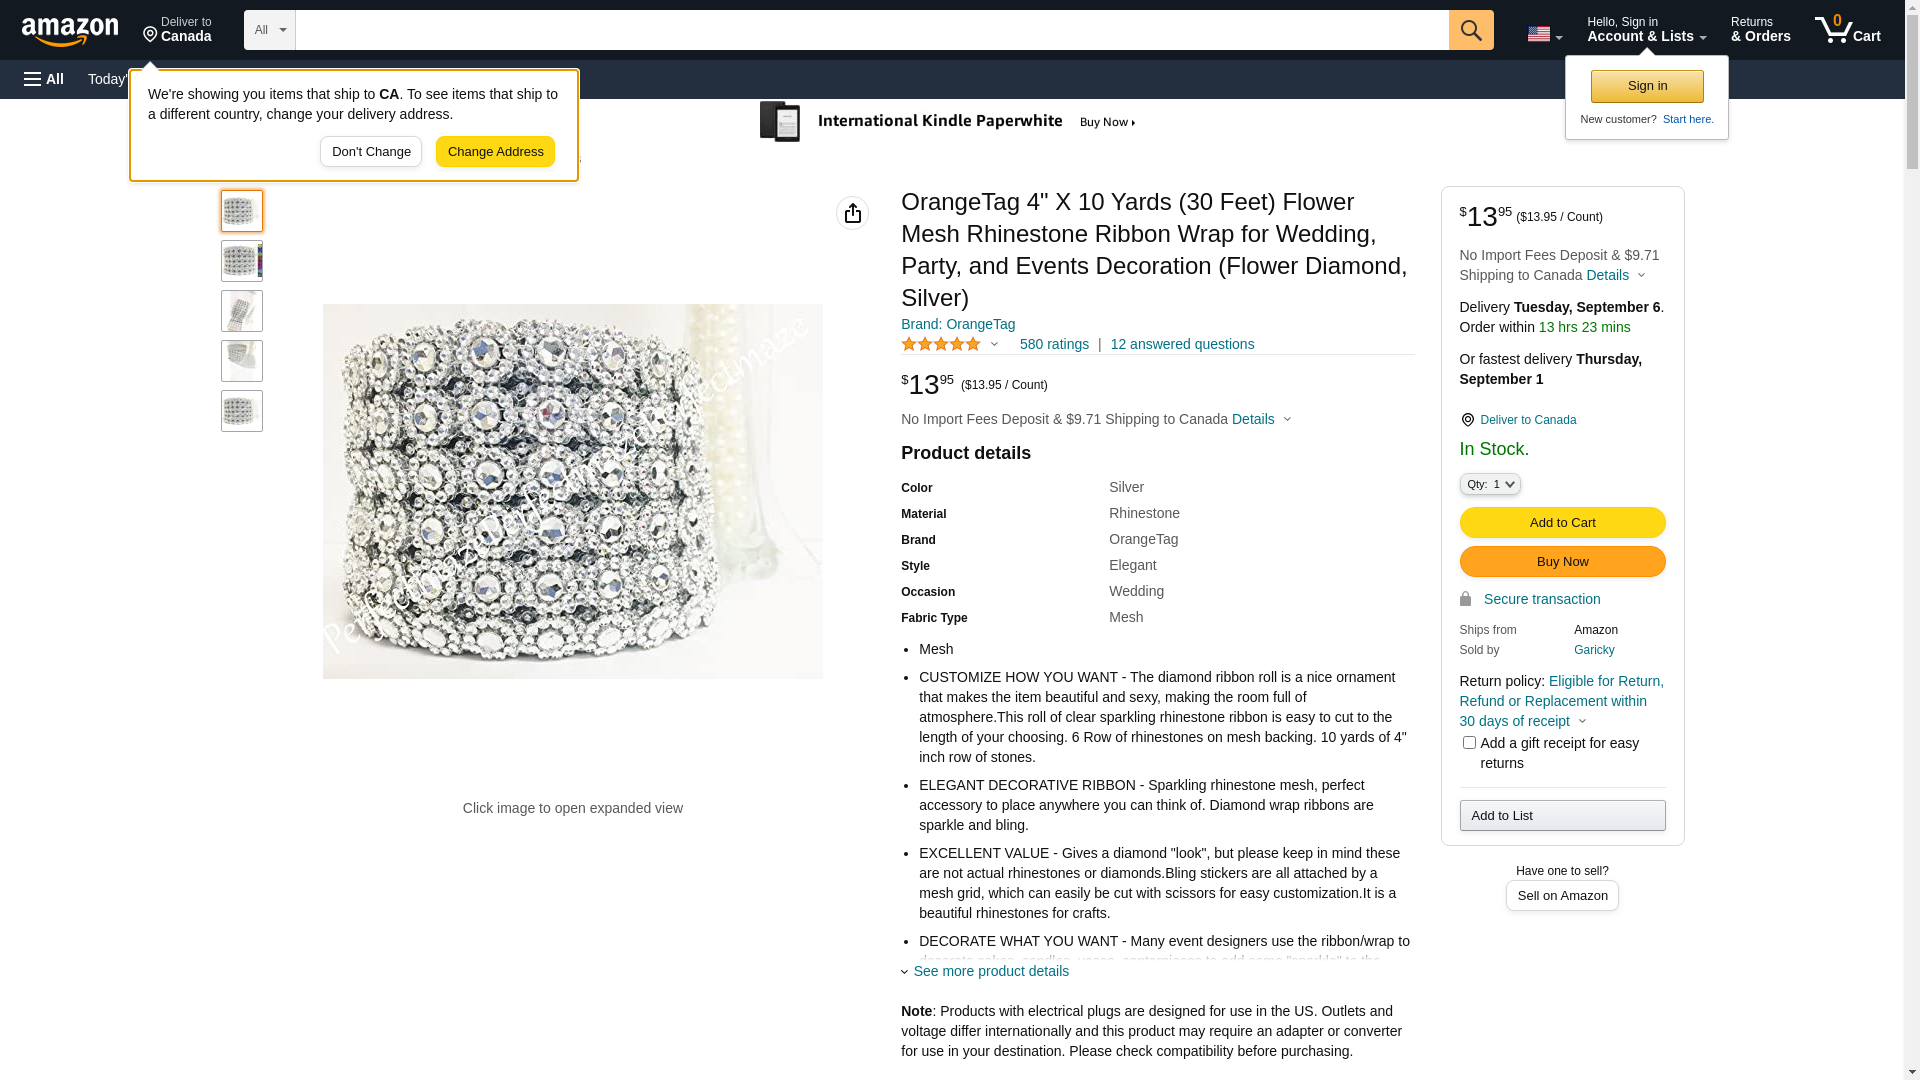Viewport: 1920px width, 1080px height.
Task: Click the Add to Cart button
Action: coord(1561,522)
